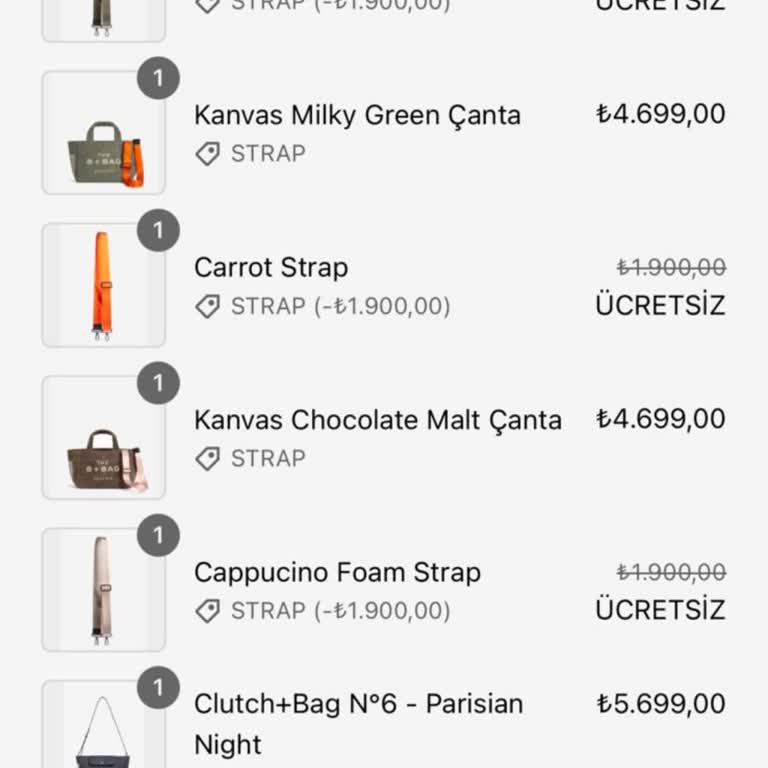Open the Cappucino Foam Strap thumbnail
The width and height of the screenshot is (768, 768).
(x=101, y=591)
